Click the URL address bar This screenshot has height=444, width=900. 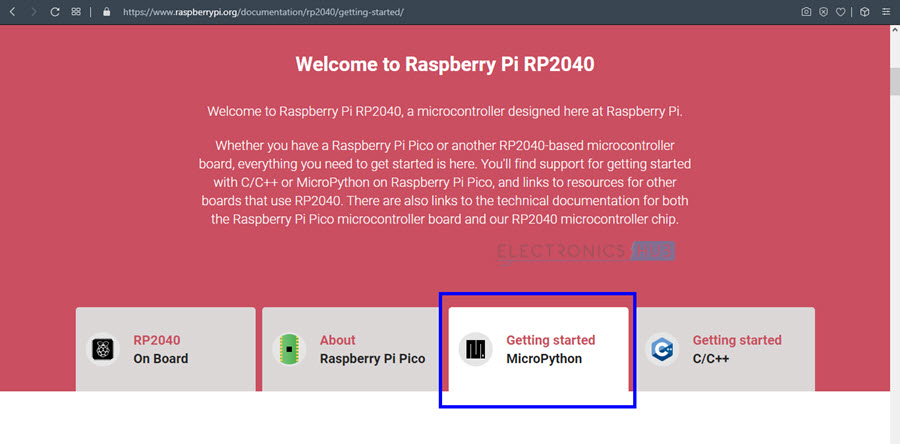tap(400, 12)
